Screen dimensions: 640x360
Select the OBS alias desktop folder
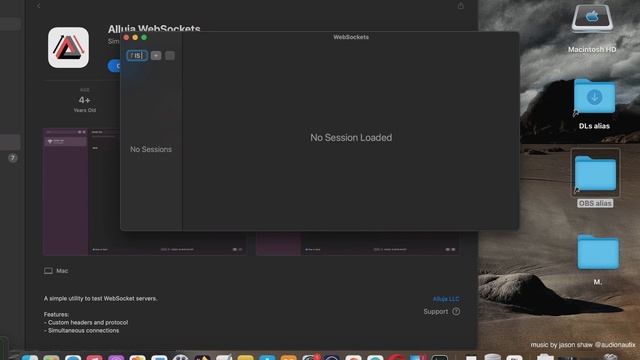(596, 173)
